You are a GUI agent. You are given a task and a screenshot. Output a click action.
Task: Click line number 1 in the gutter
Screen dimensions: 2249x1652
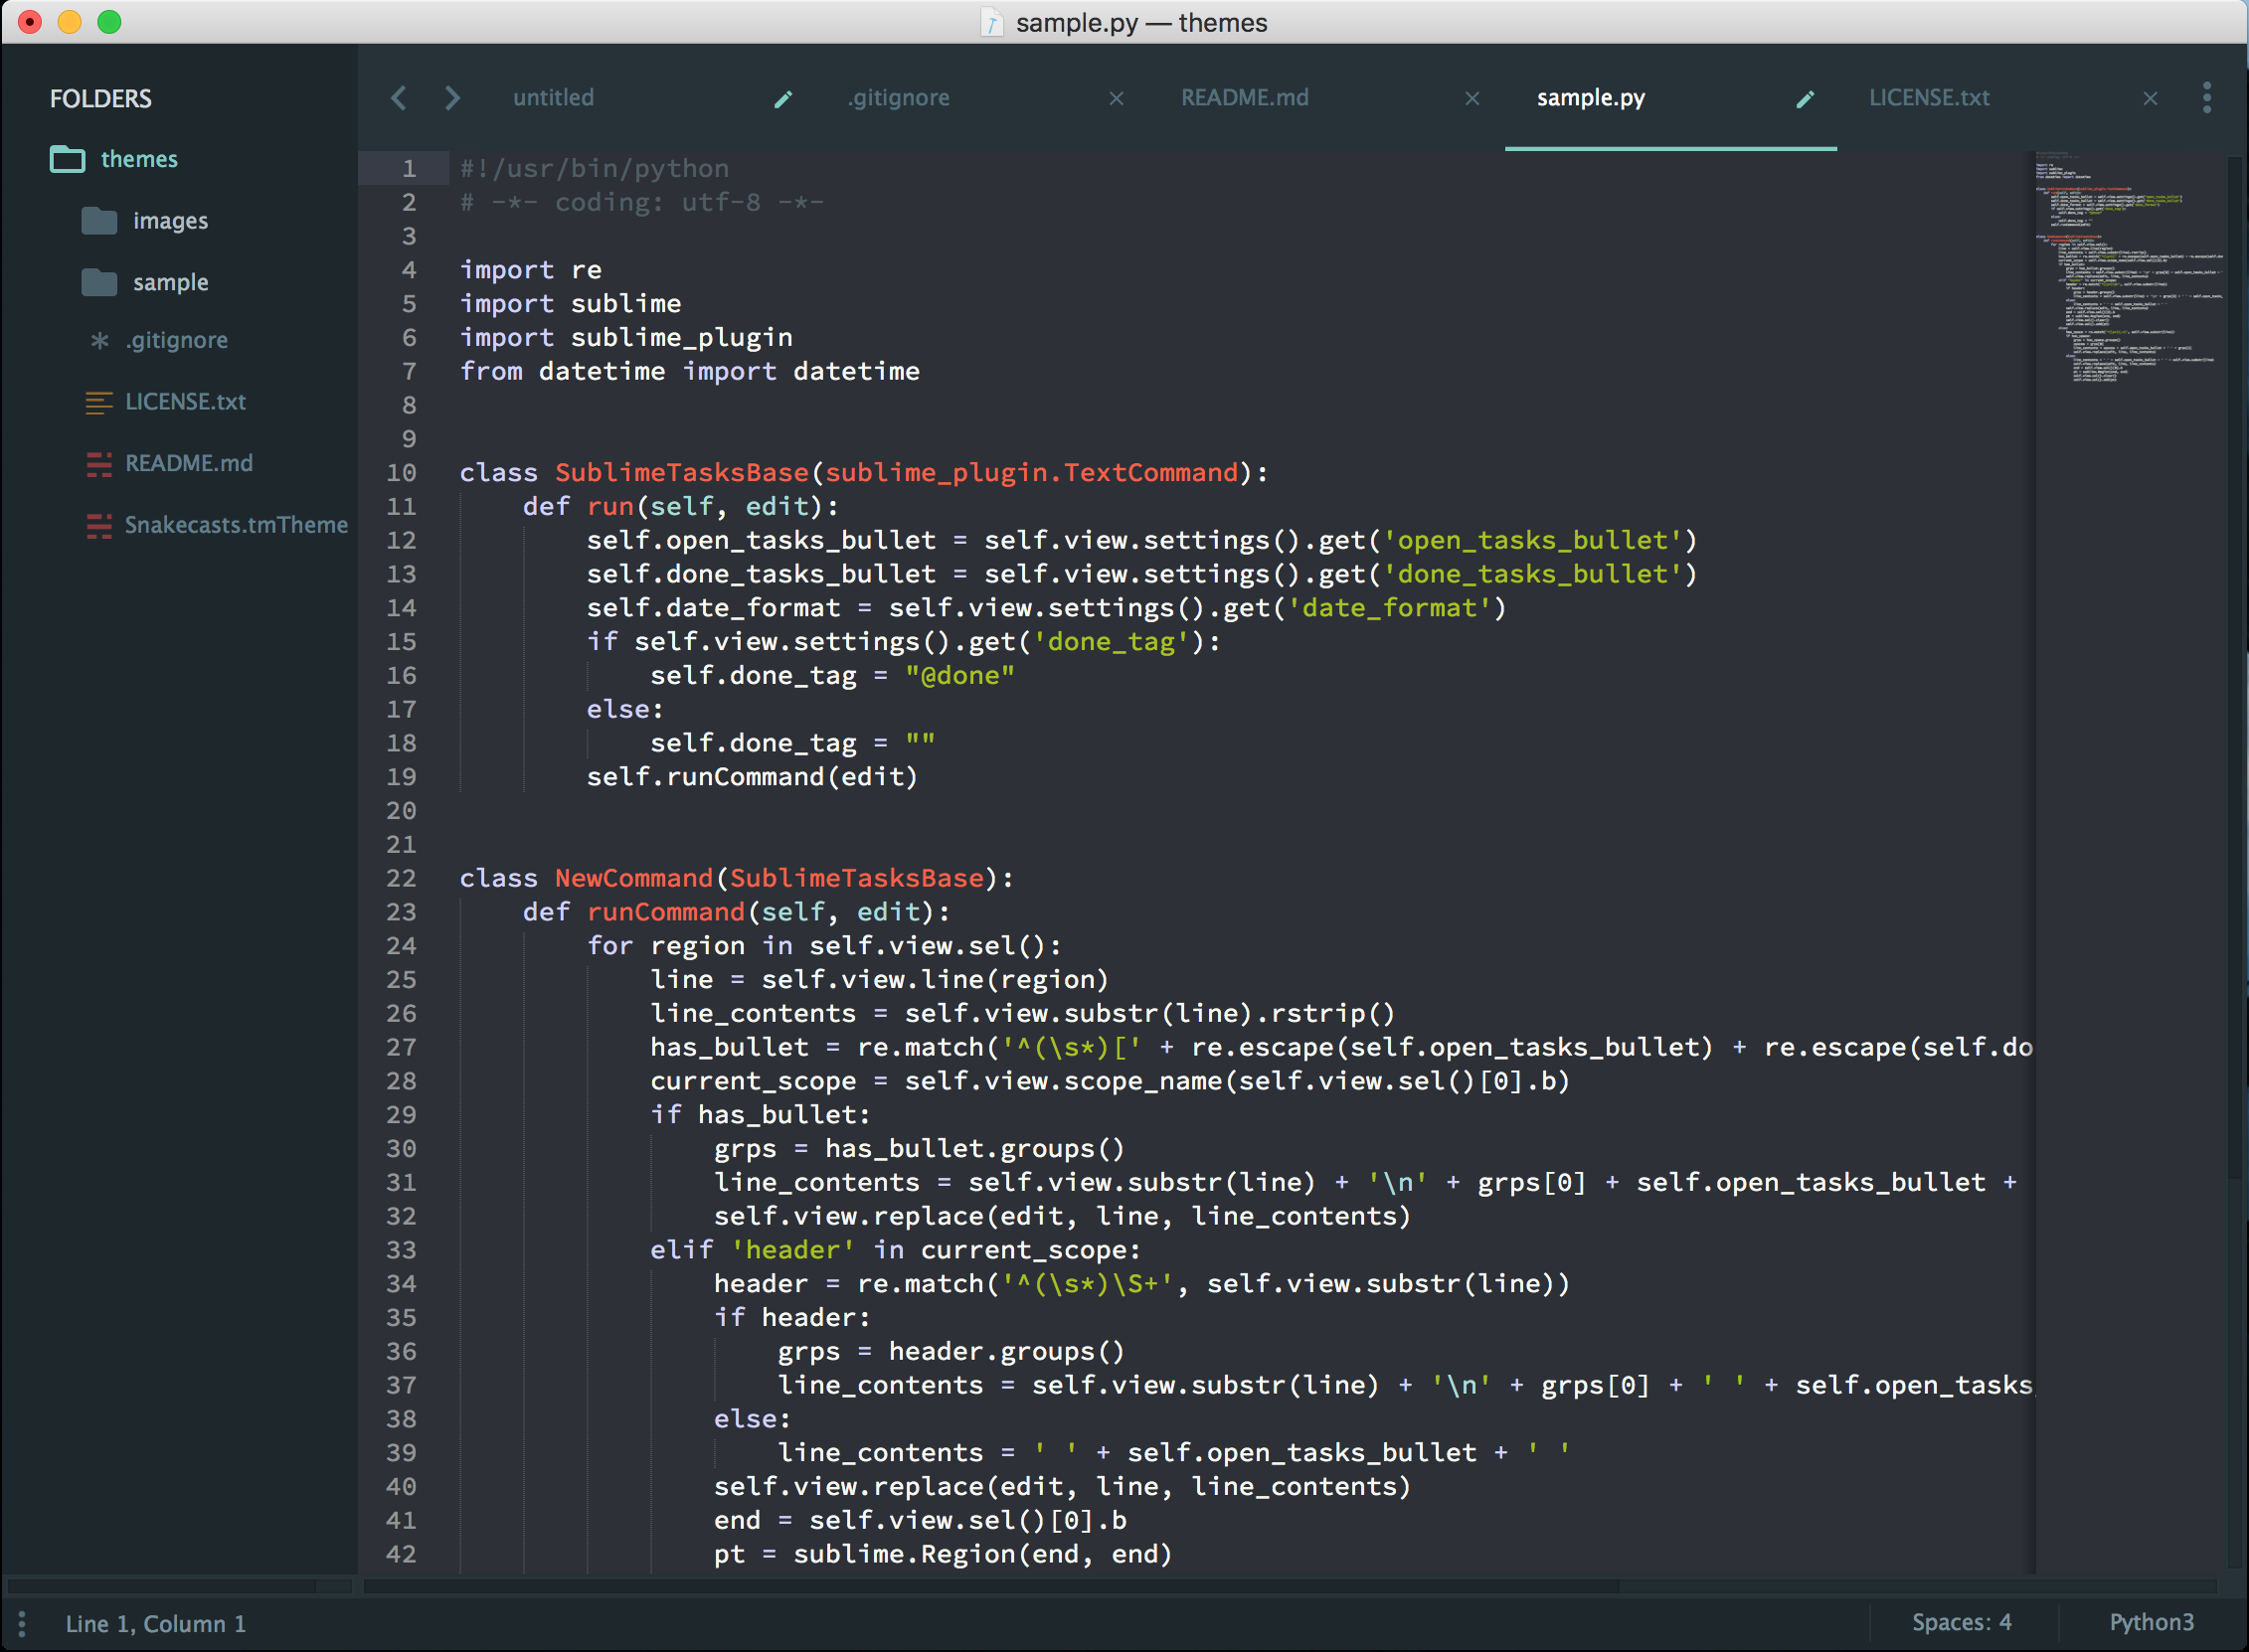click(408, 169)
